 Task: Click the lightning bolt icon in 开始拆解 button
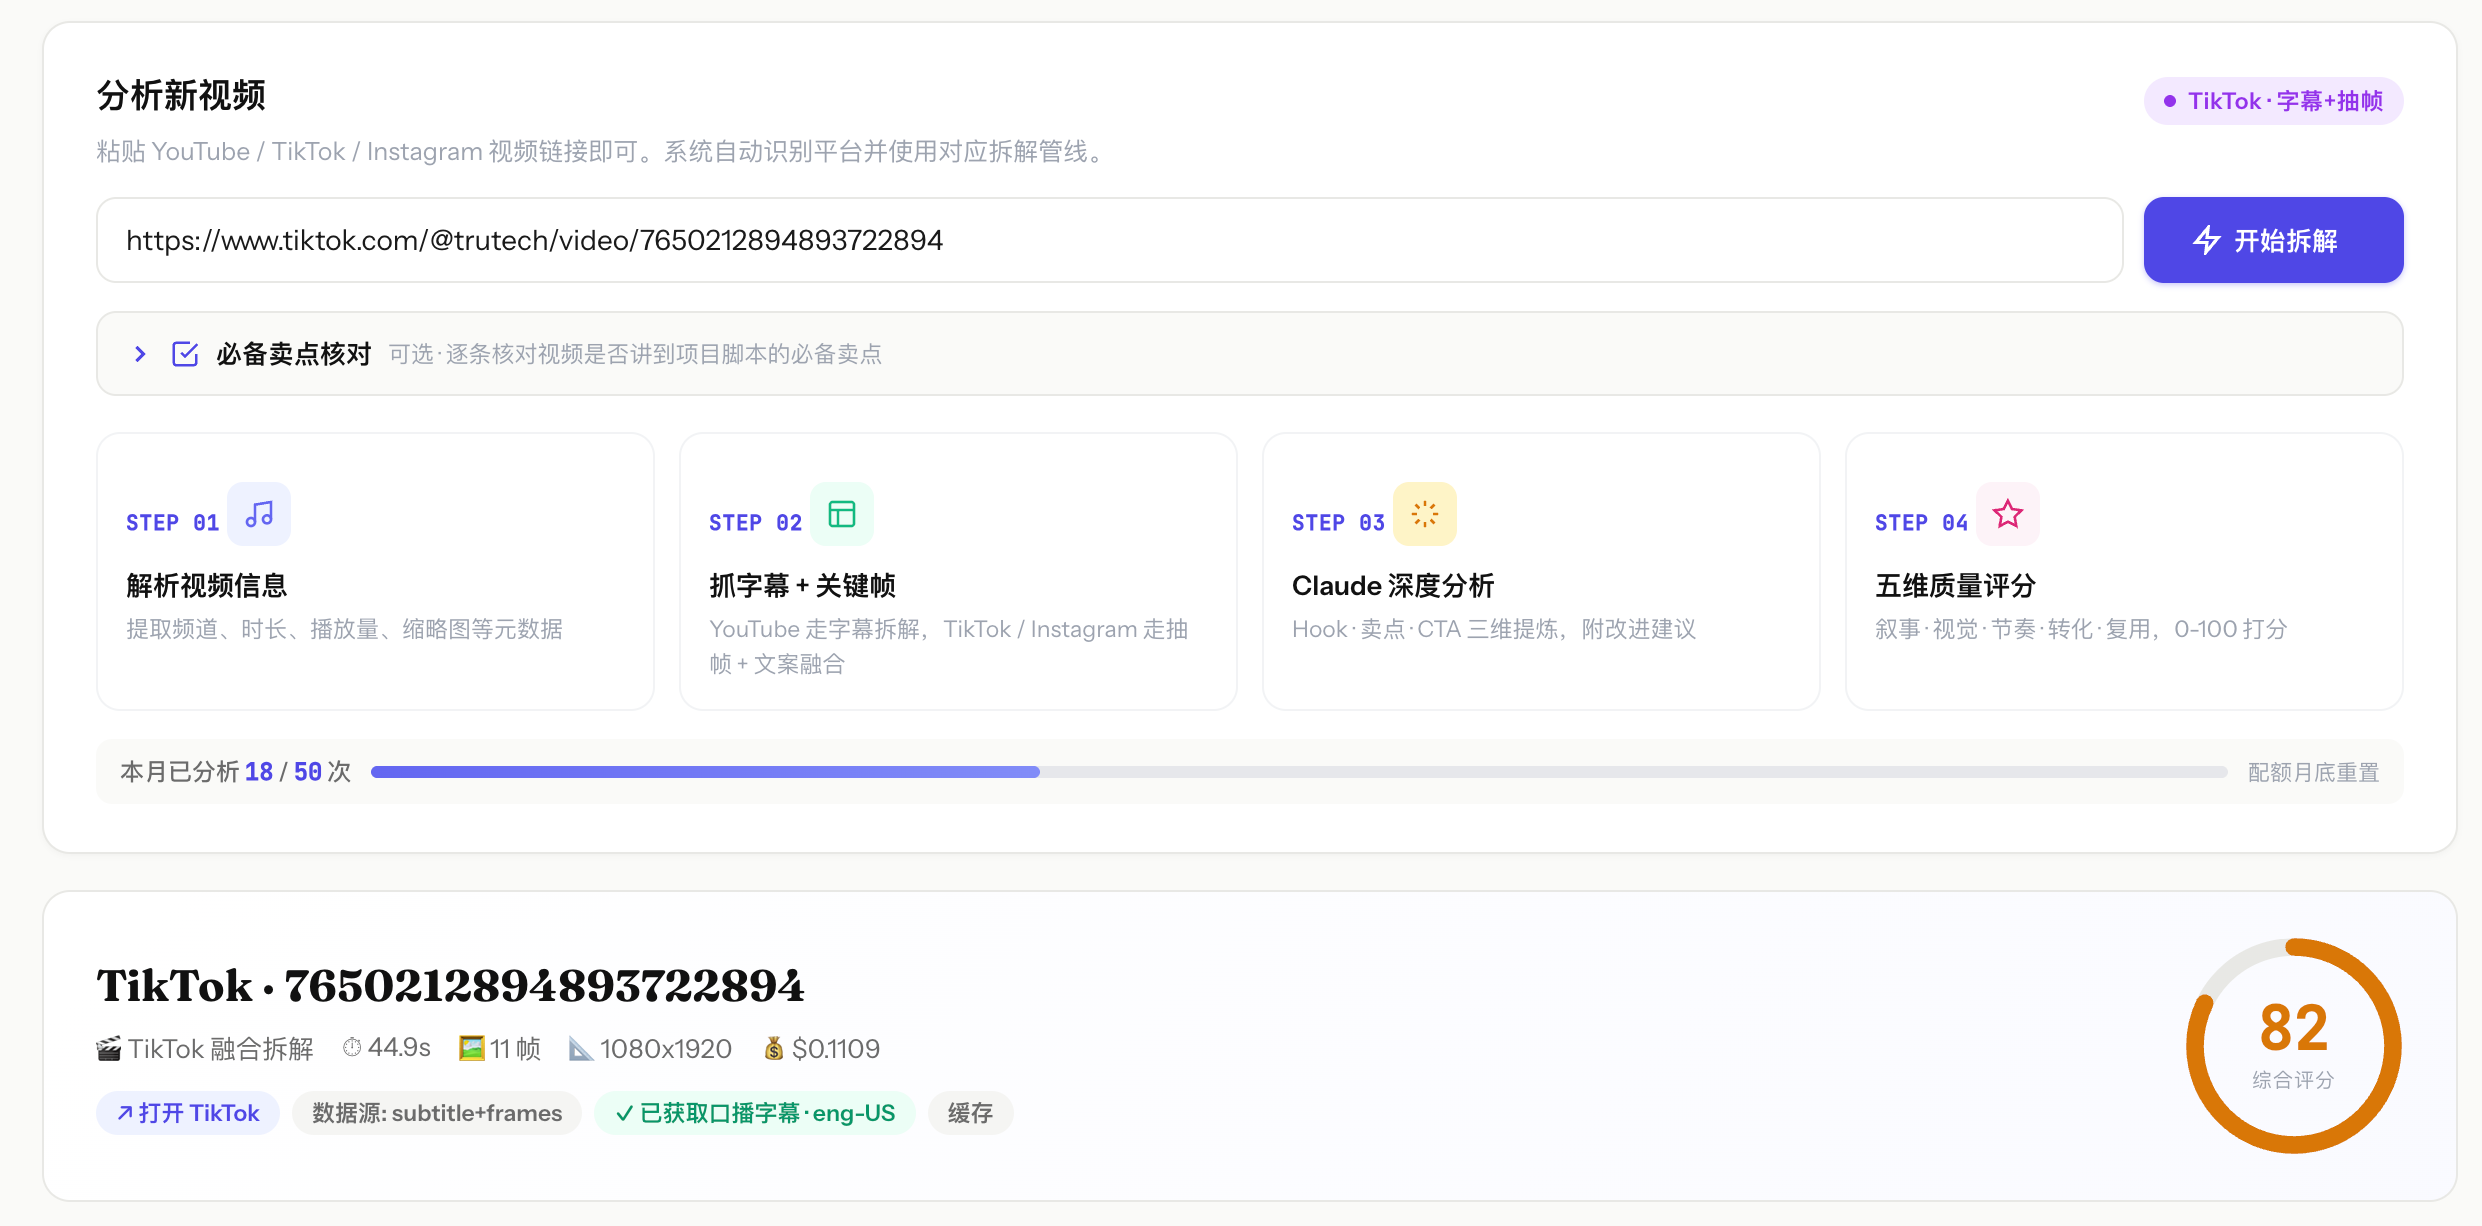2207,240
